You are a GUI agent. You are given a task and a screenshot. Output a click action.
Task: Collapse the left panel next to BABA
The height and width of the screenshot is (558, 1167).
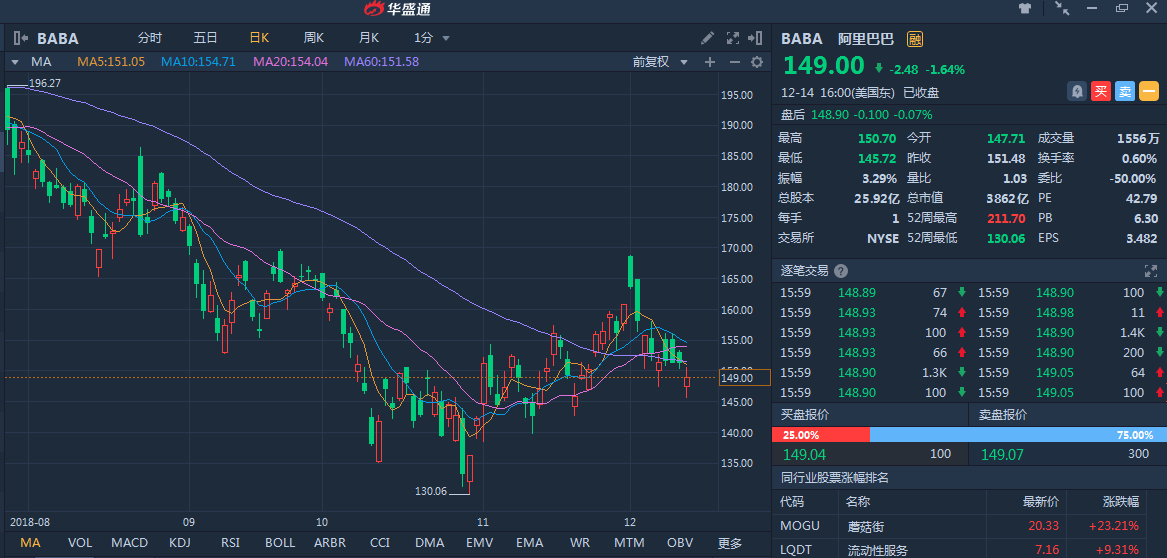point(20,38)
